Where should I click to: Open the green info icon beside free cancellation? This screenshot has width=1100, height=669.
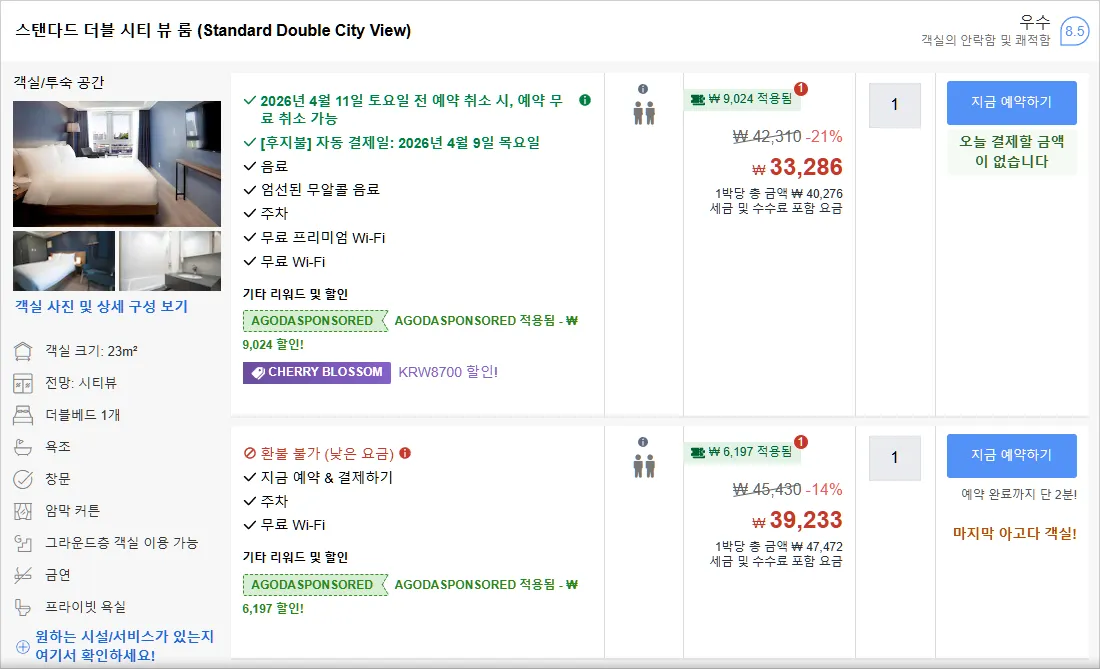point(585,100)
